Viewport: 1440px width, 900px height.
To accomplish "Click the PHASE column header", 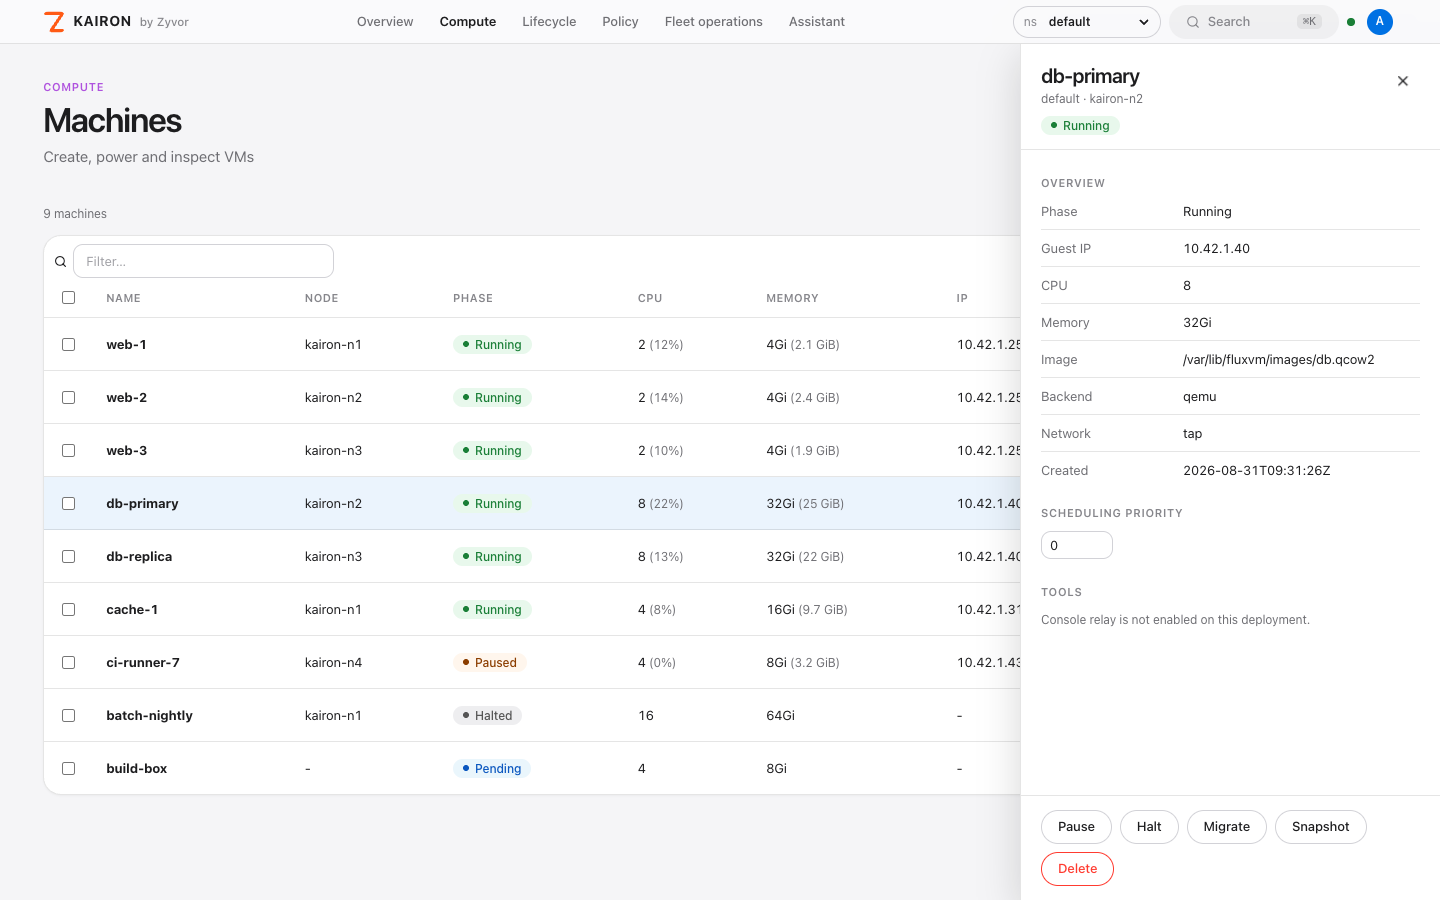I will [473, 298].
